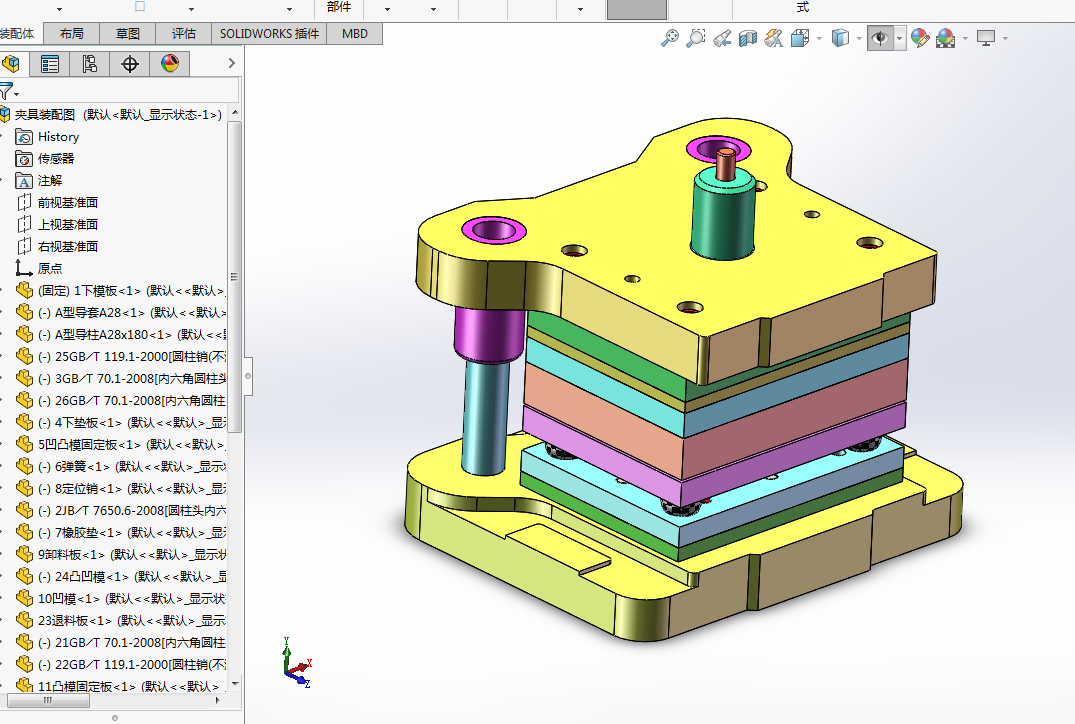Open the PropertyManager panel tab
The width and height of the screenshot is (1075, 724).
point(49,64)
